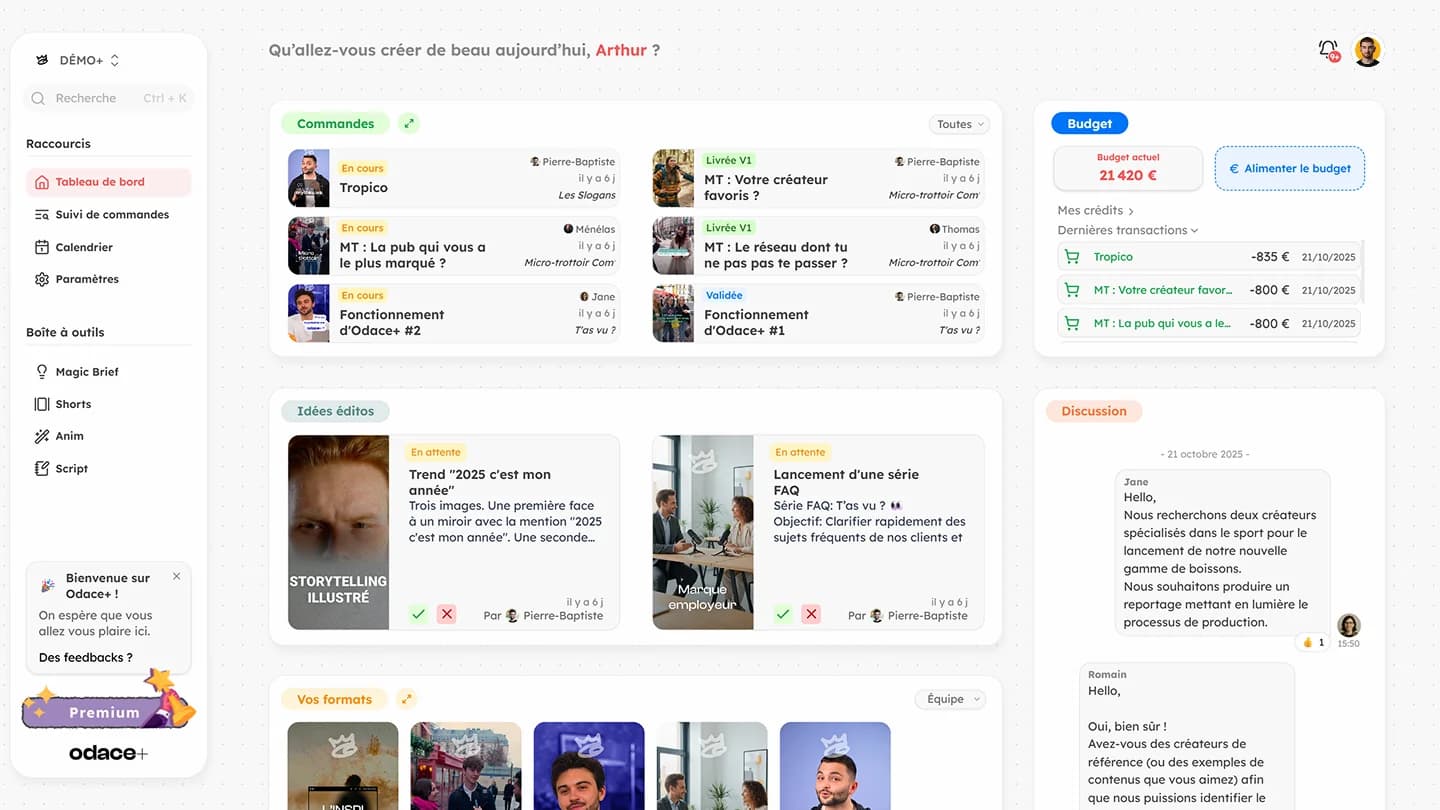This screenshot has width=1440, height=810.
Task: Click thumbs-up reaction on Jane's message
Action: tap(1313, 642)
